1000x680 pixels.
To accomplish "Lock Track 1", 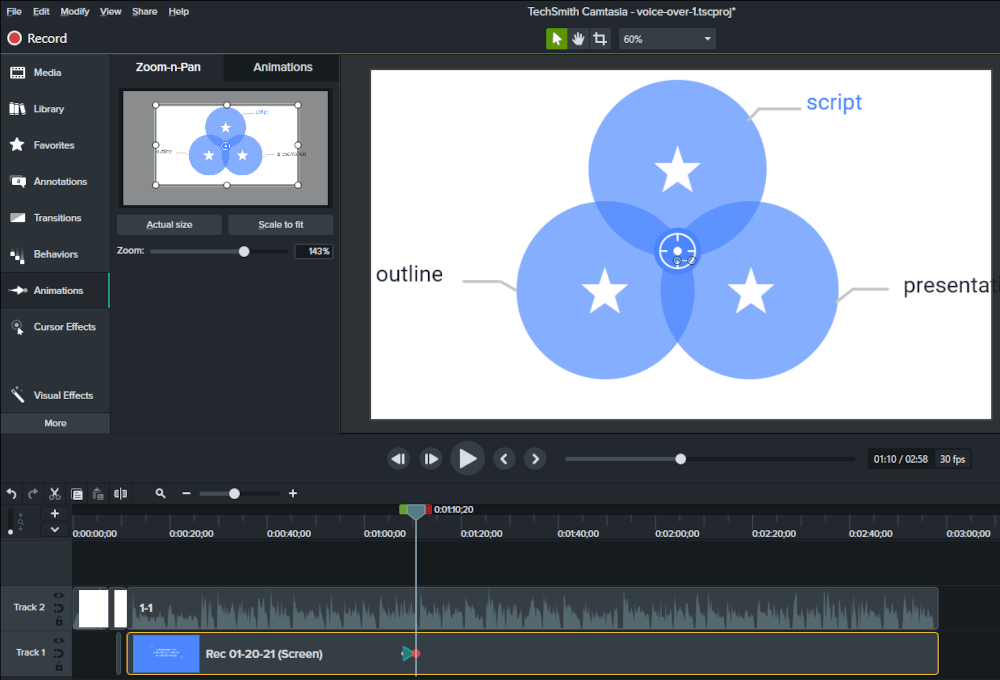I will tap(59, 666).
